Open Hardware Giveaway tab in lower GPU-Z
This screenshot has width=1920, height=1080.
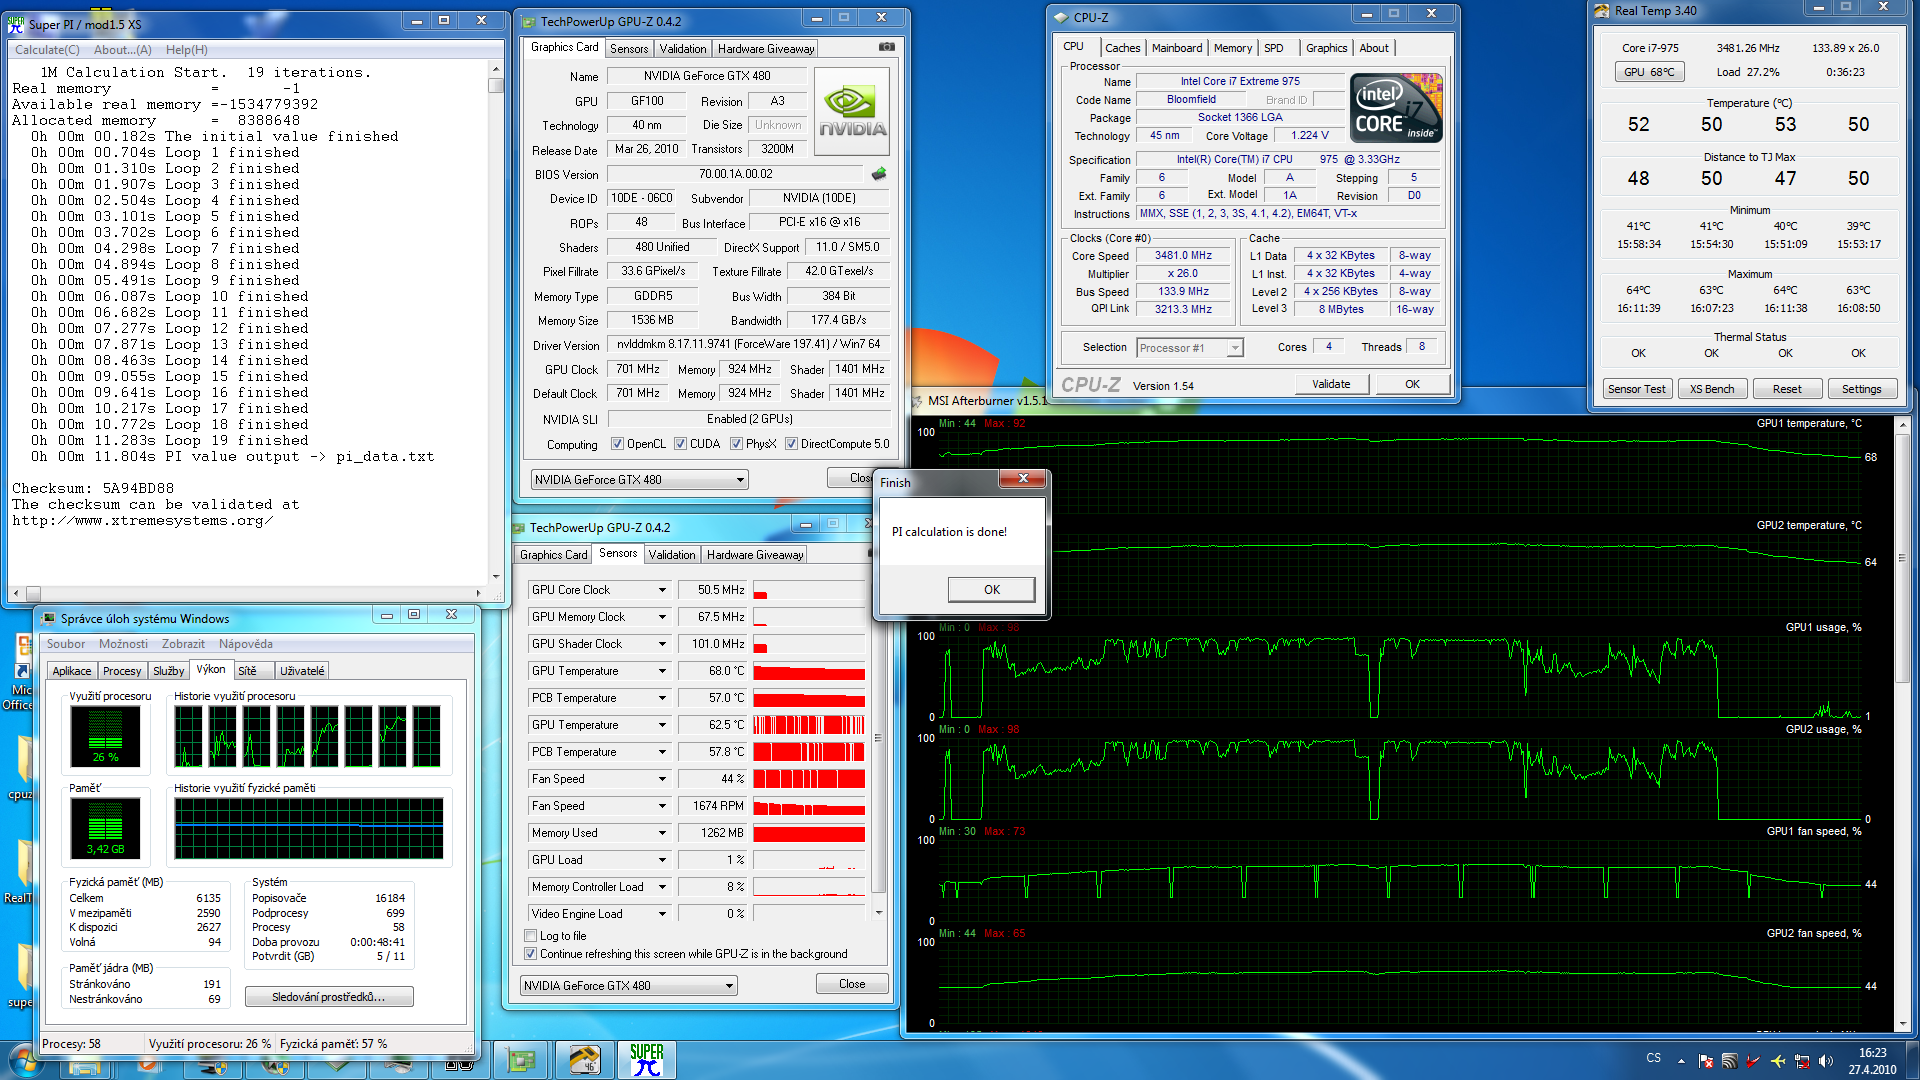[755, 555]
